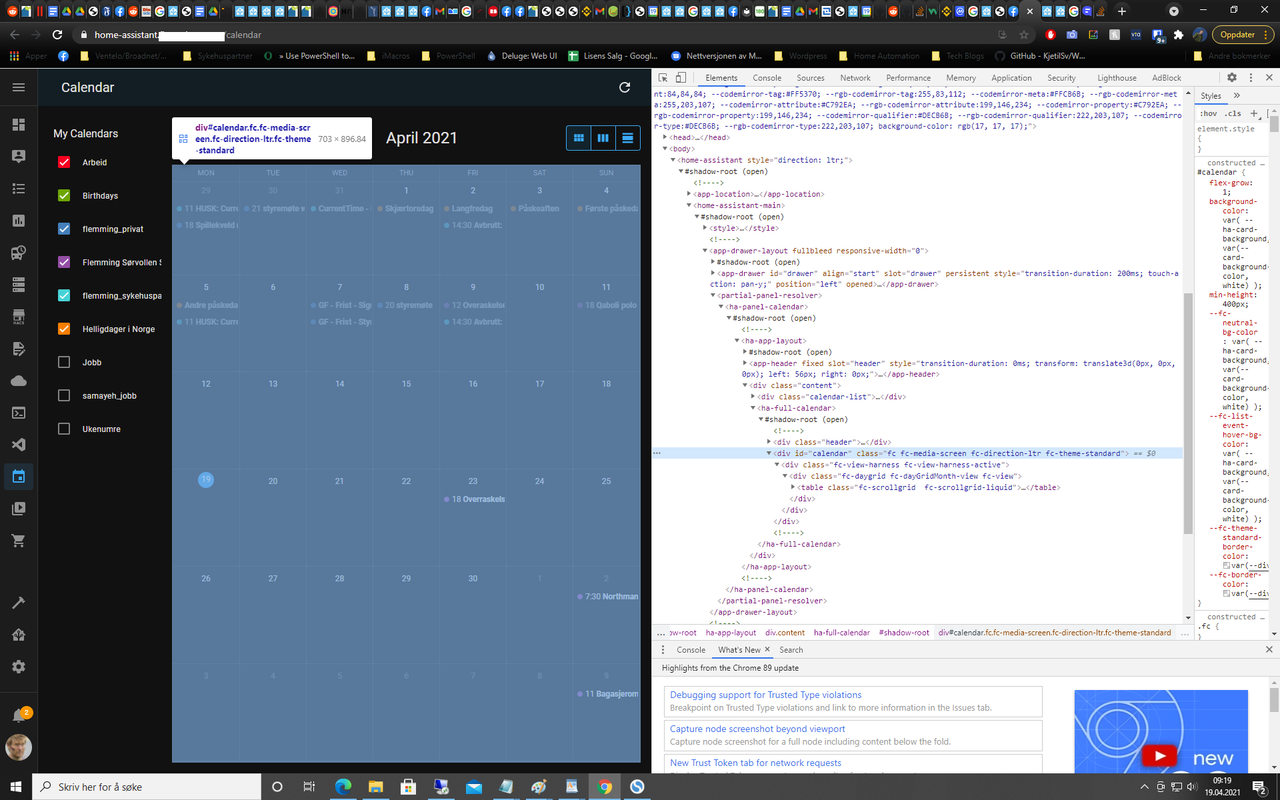This screenshot has height=800, width=1280.
Task: Enable the Jobb calendar checkbox
Action: click(65, 362)
